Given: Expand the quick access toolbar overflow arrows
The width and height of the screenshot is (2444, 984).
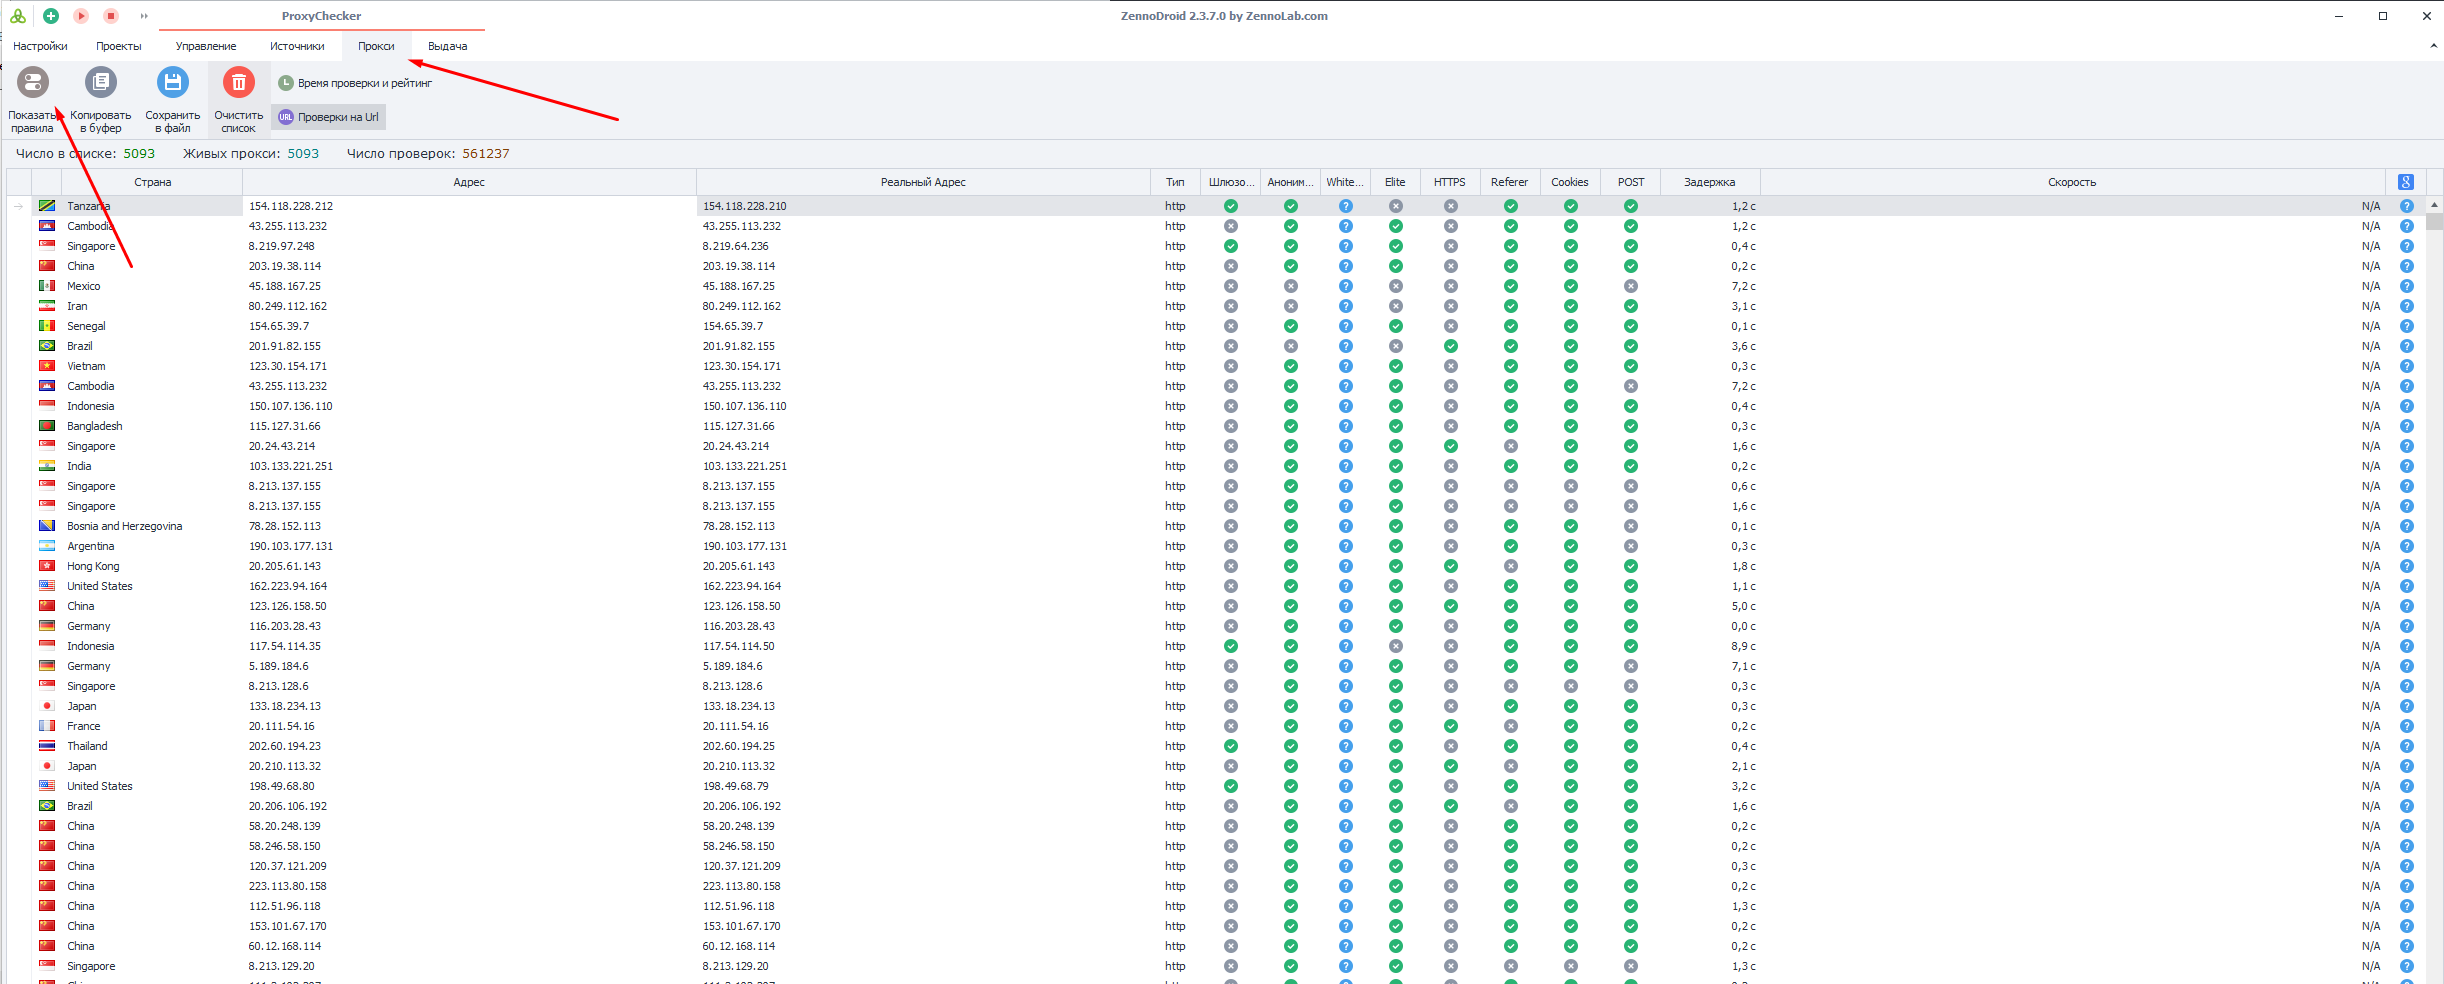Looking at the screenshot, I should [144, 16].
